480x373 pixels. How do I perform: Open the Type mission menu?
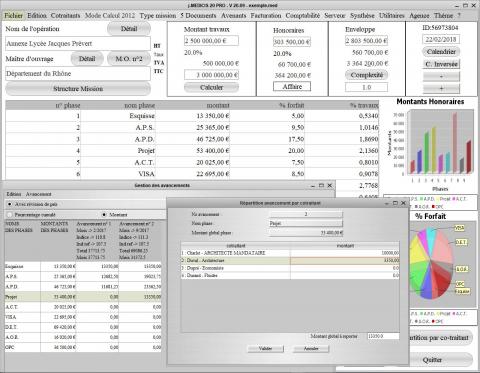(158, 16)
